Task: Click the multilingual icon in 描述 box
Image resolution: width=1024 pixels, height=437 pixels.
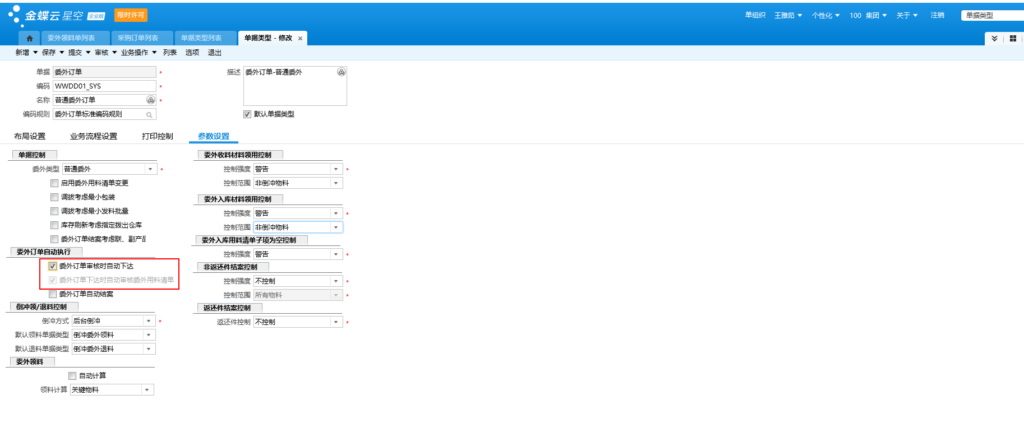Action: click(x=341, y=72)
